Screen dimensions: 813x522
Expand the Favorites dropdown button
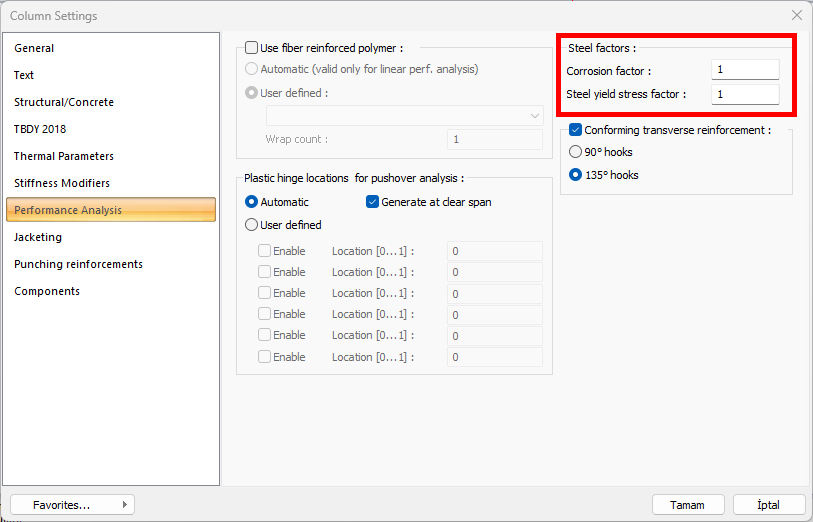72,505
